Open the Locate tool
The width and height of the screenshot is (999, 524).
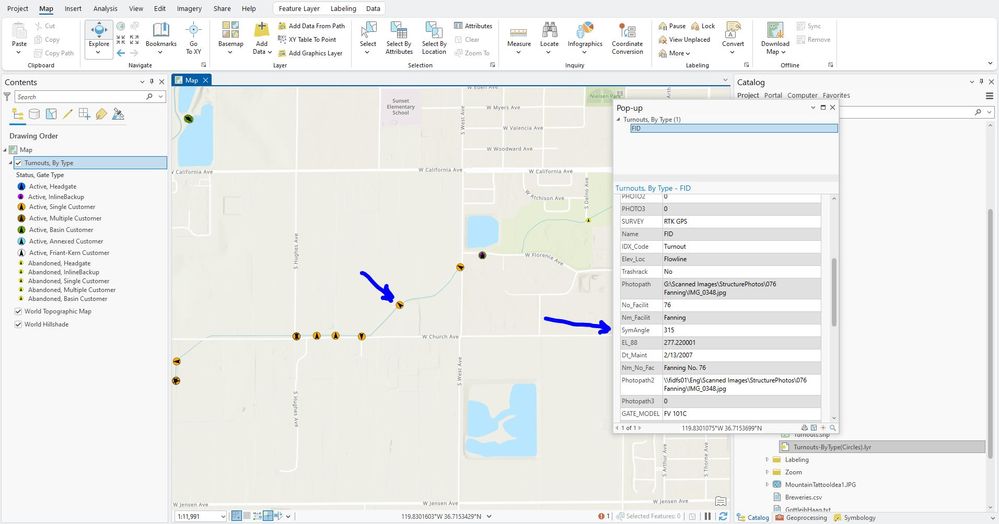[x=549, y=38]
